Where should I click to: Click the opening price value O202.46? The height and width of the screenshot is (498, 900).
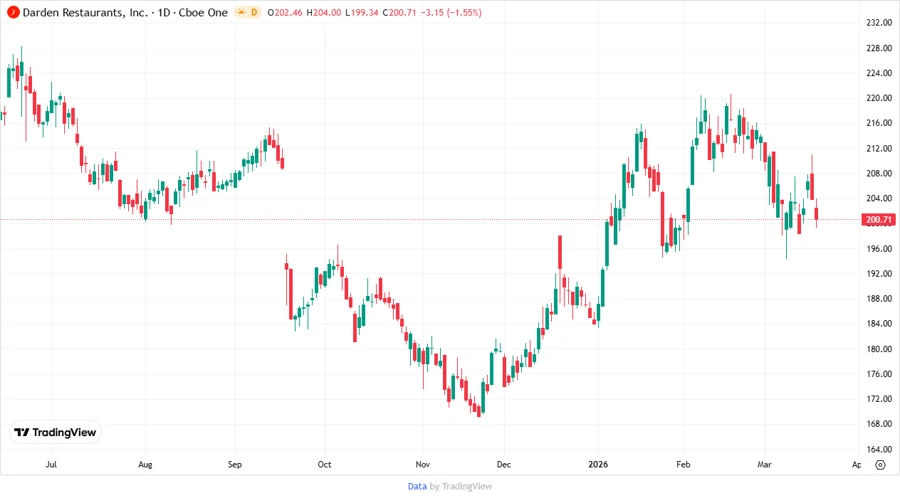point(289,11)
